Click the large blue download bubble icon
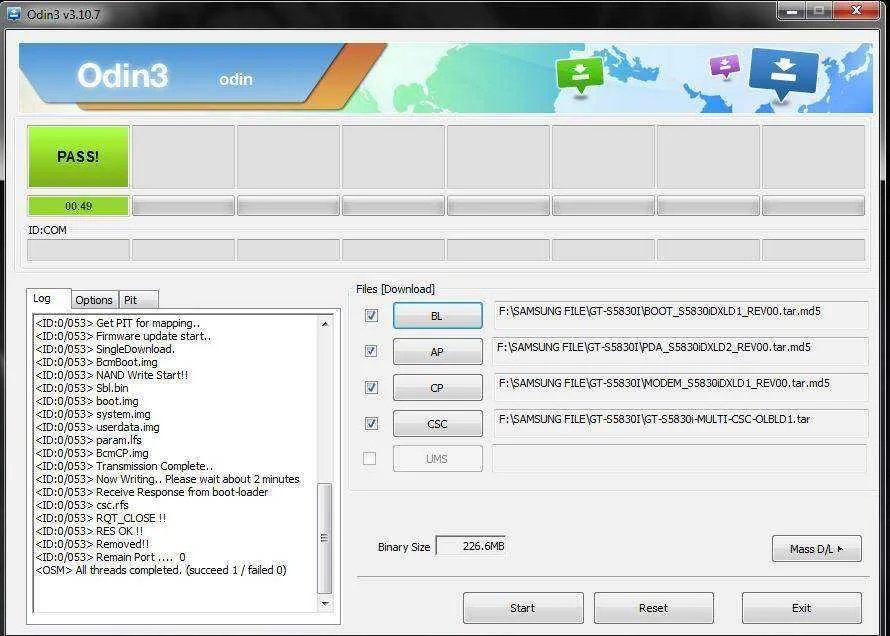This screenshot has width=890, height=636. coord(784,74)
